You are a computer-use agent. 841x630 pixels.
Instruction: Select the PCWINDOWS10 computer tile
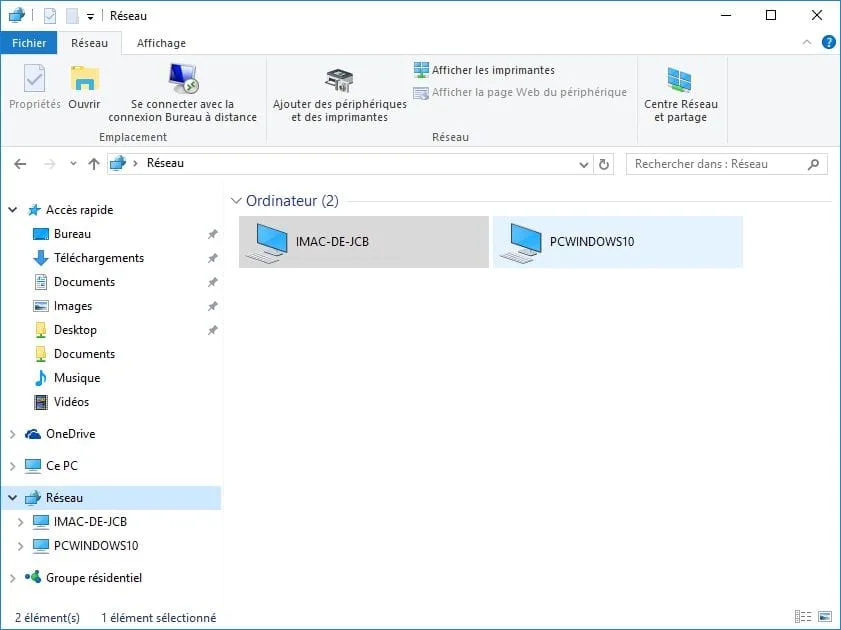click(x=618, y=242)
